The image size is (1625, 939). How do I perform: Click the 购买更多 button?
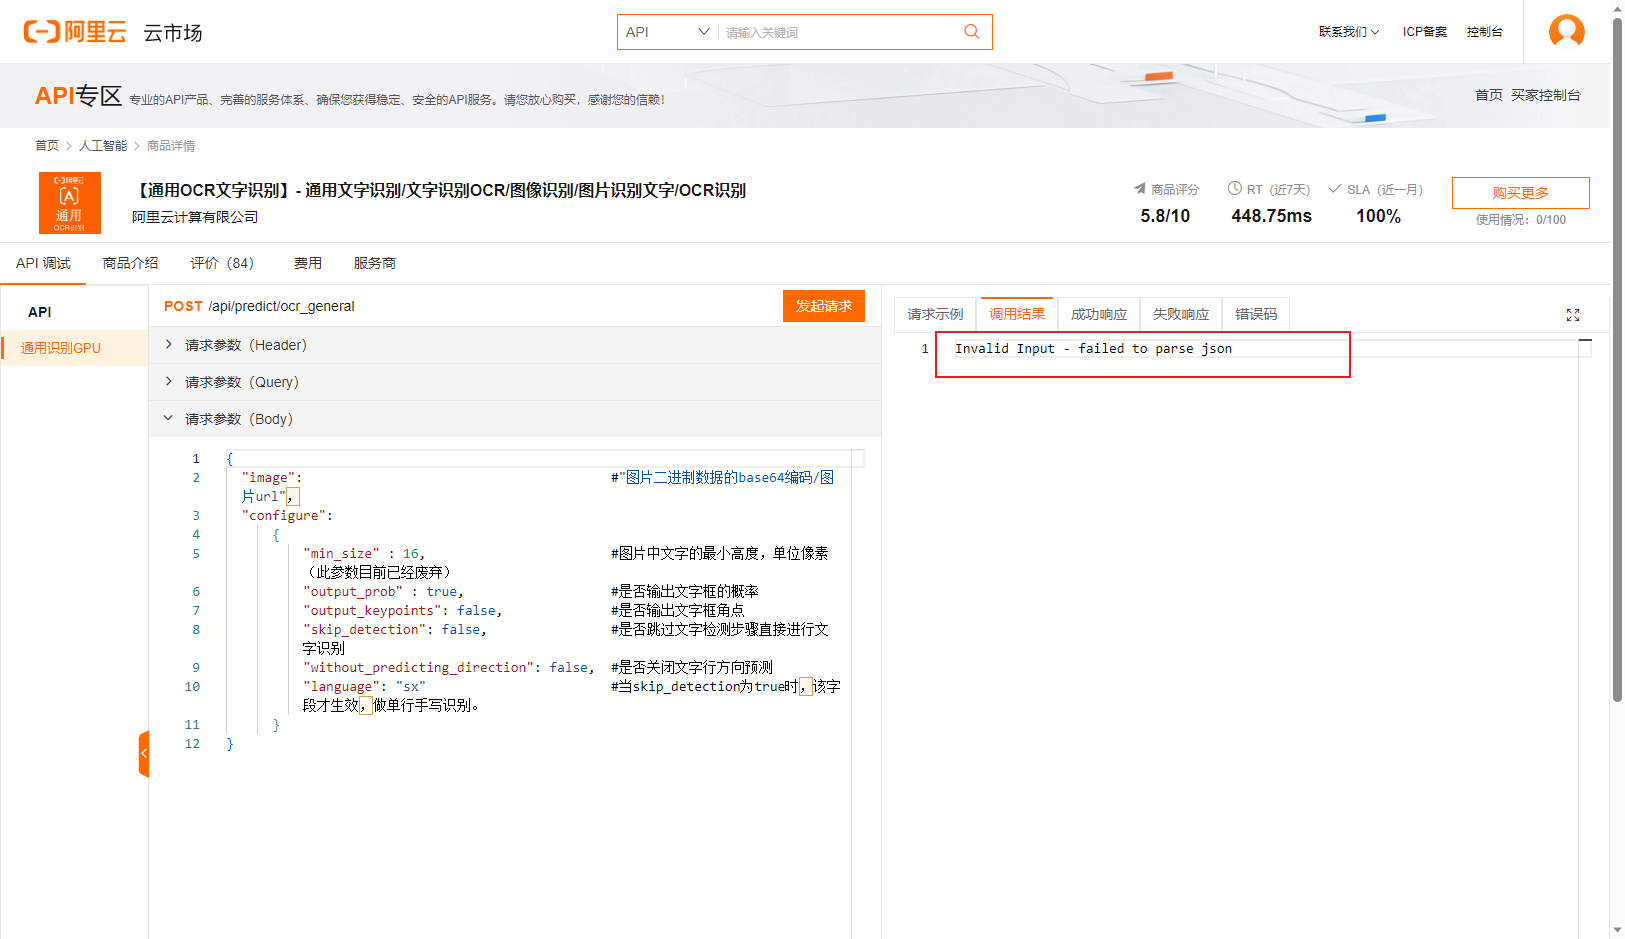coord(1520,193)
